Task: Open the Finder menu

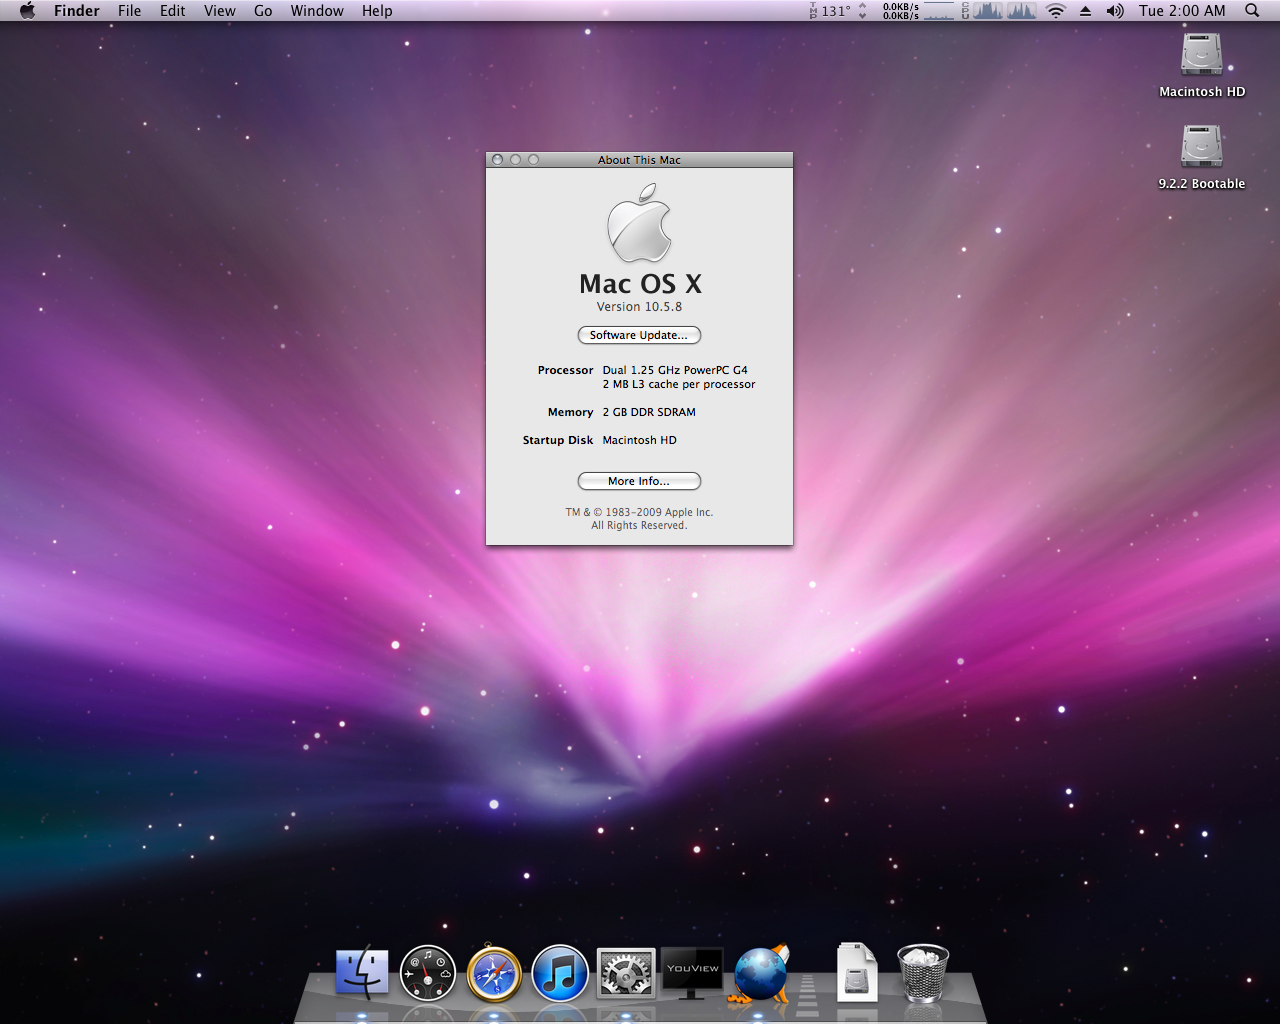Action: (77, 11)
